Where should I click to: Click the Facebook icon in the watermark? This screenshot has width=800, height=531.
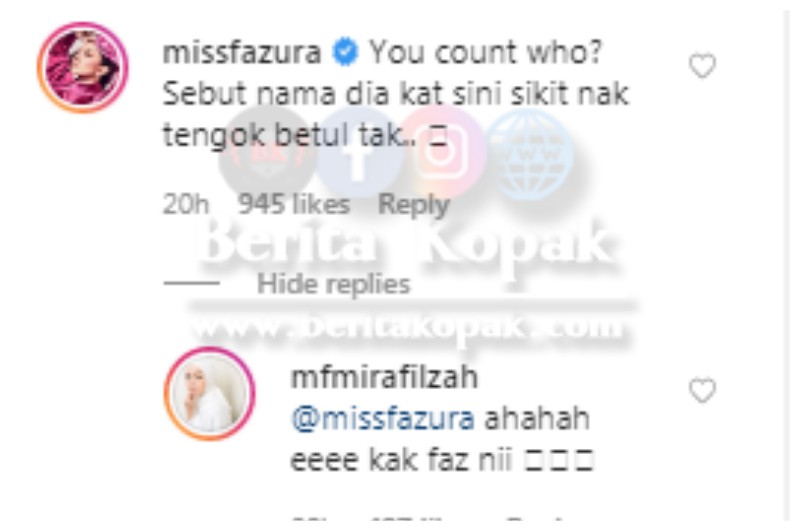358,153
